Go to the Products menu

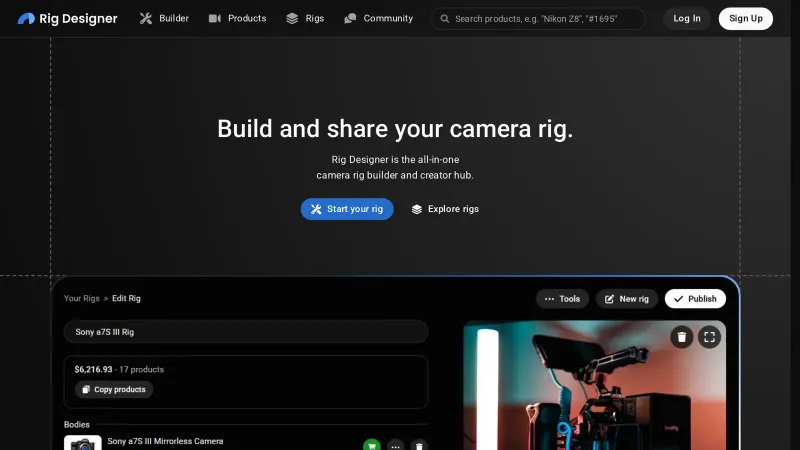[237, 19]
